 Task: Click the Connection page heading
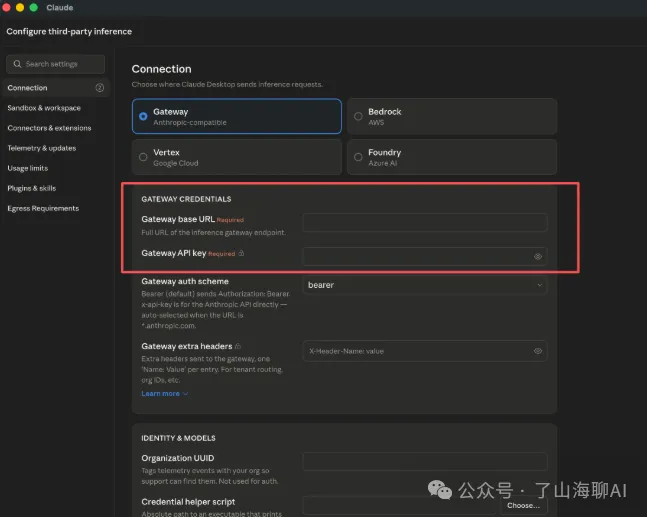tap(161, 69)
